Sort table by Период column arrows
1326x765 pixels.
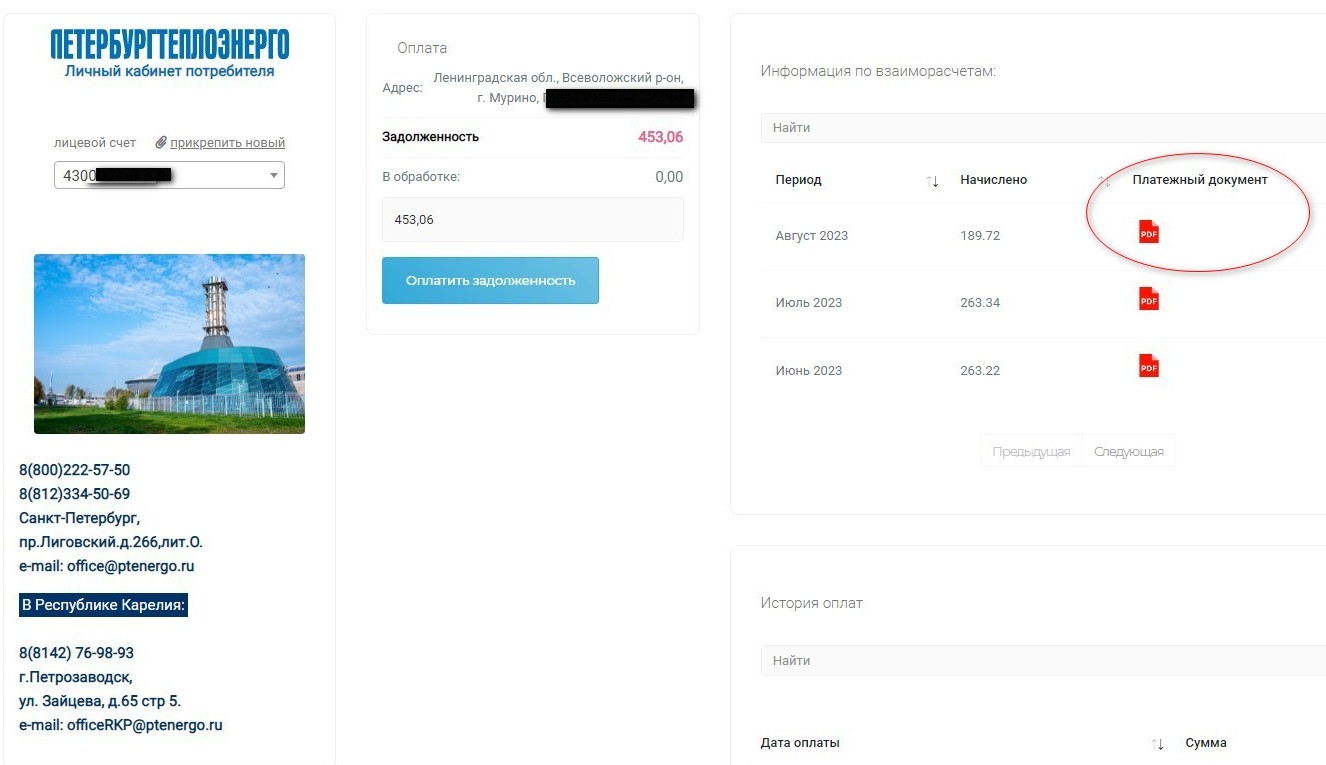point(932,181)
